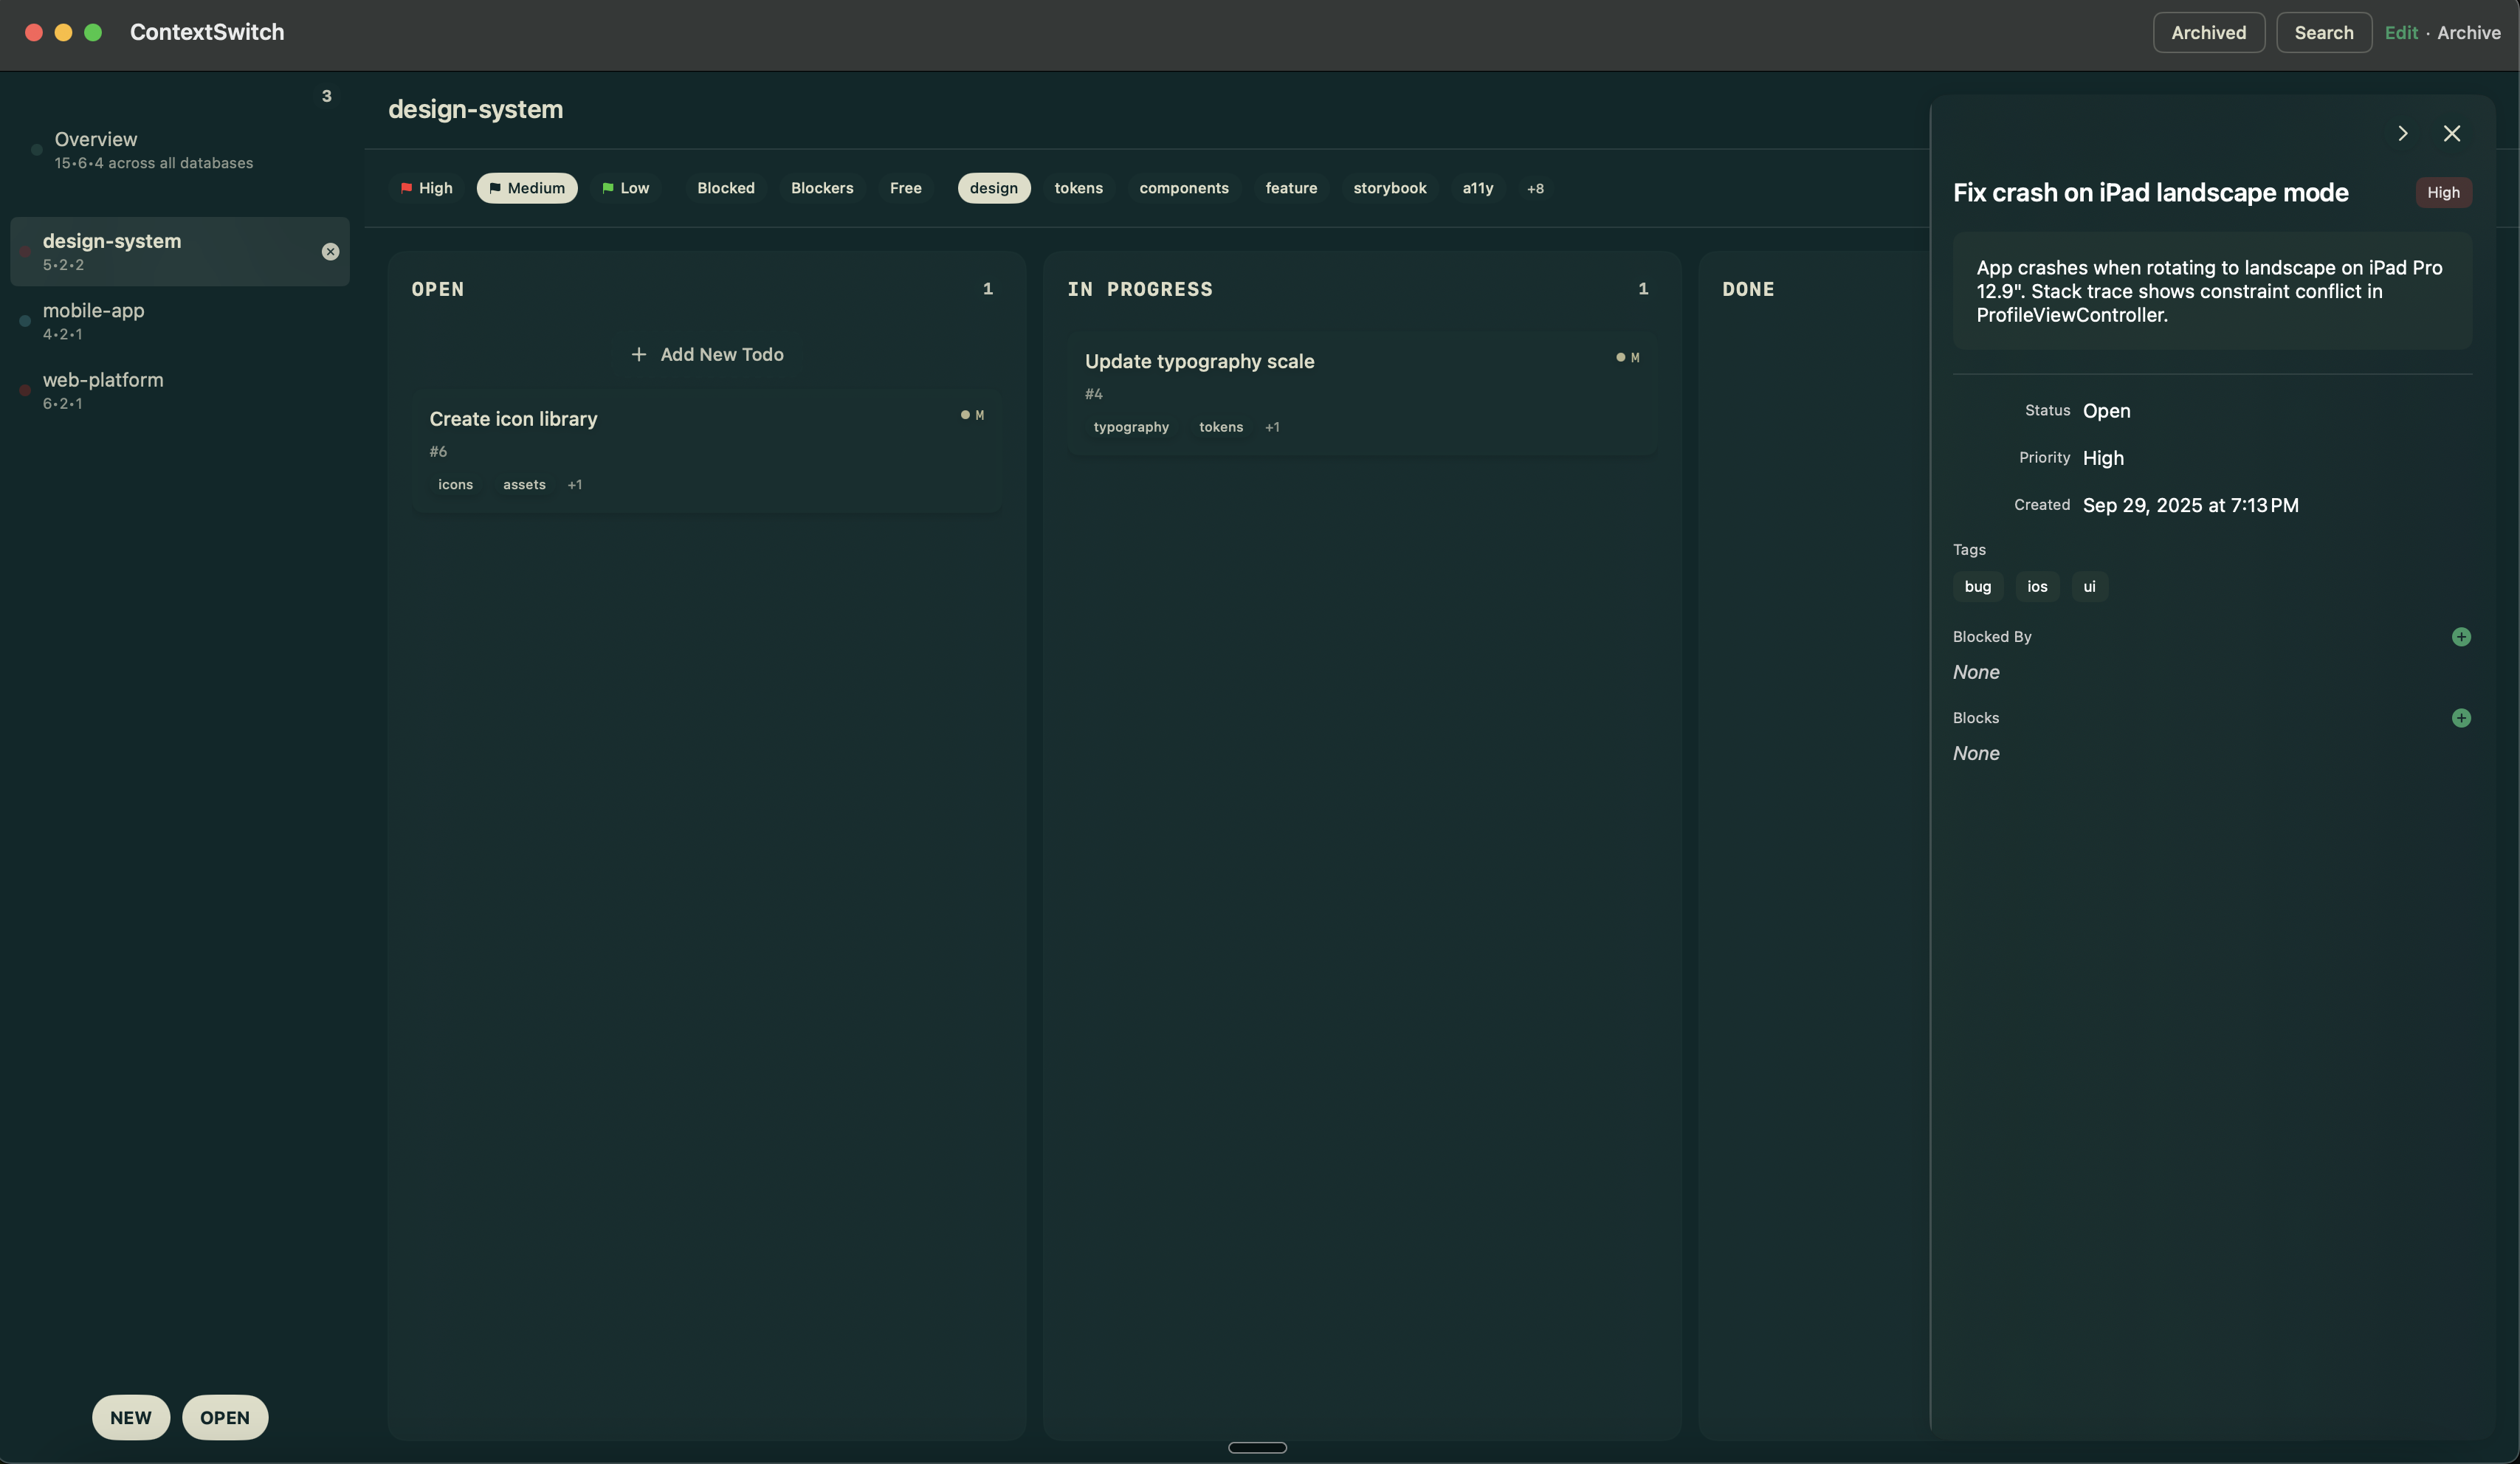
Task: Click the plus icon beside Blocks
Action: point(2460,718)
